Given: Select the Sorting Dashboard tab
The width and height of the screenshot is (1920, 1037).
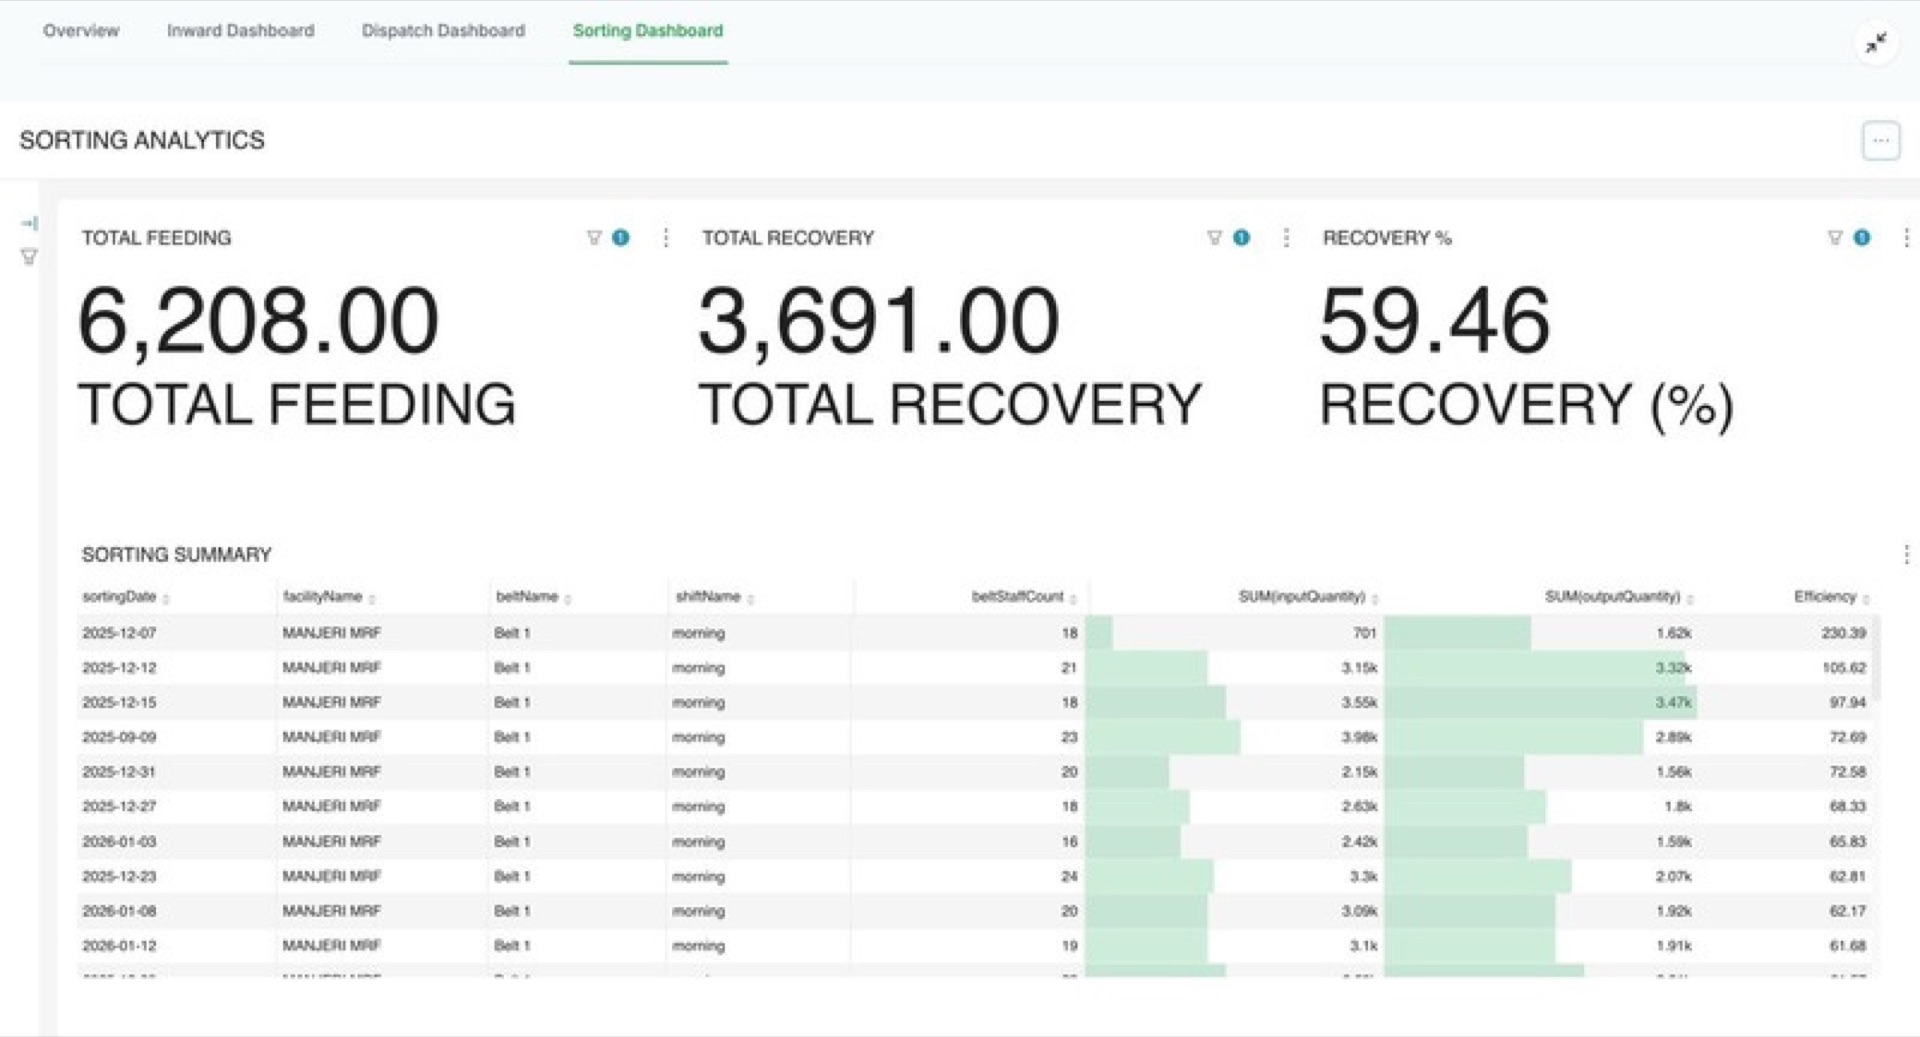Looking at the screenshot, I should tap(648, 31).
